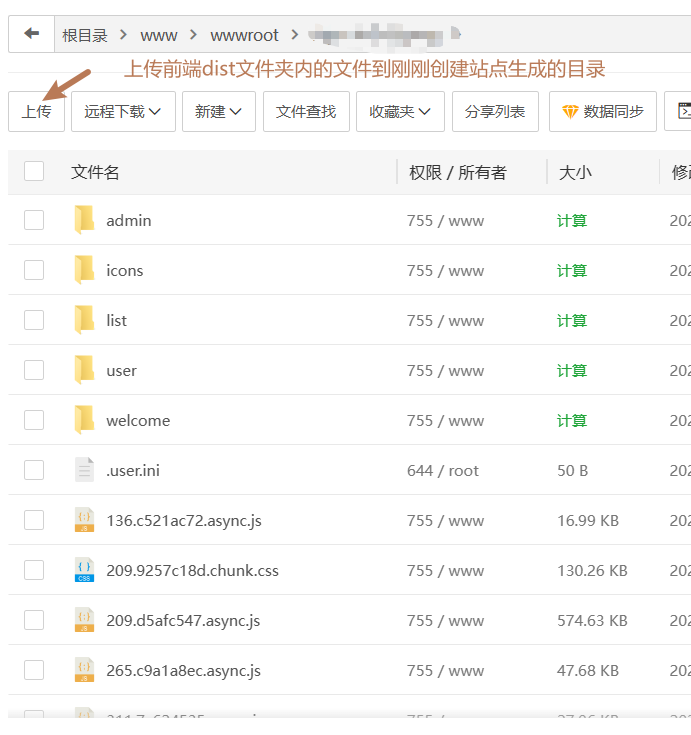
Task: Click the 209.d5afc547.async.js file icon
Action: 84,620
